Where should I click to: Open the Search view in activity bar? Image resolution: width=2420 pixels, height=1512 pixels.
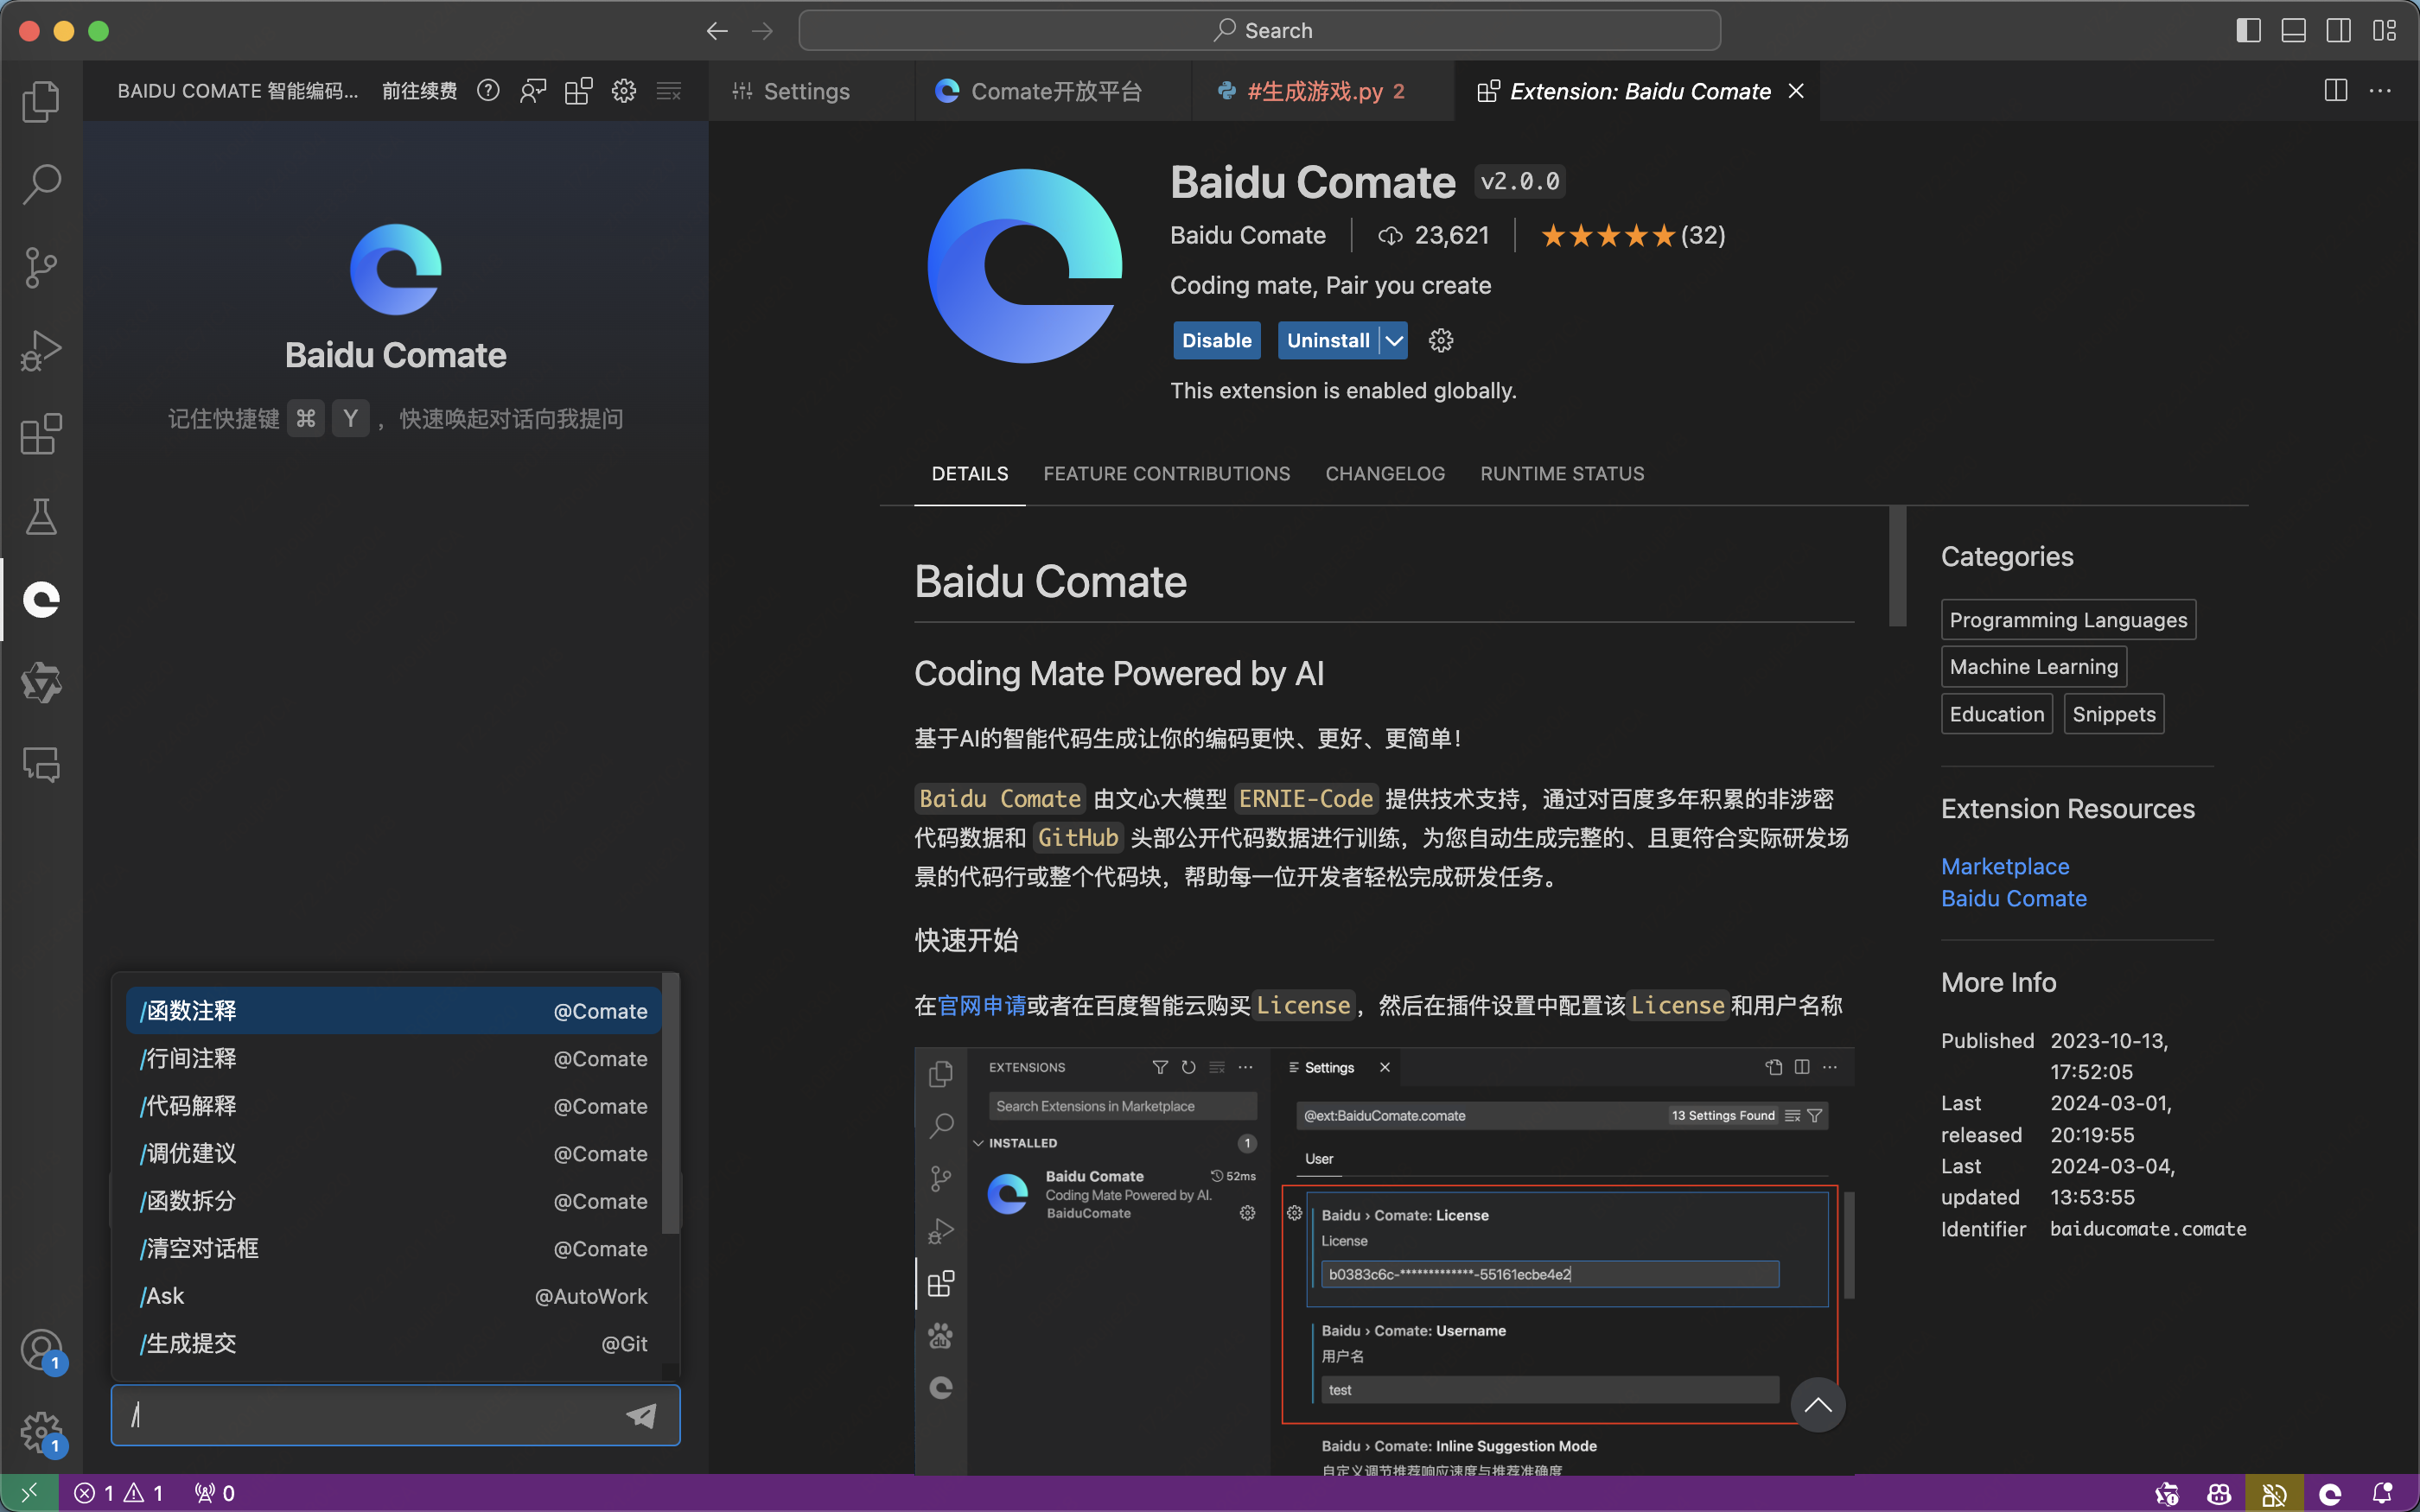click(x=41, y=184)
